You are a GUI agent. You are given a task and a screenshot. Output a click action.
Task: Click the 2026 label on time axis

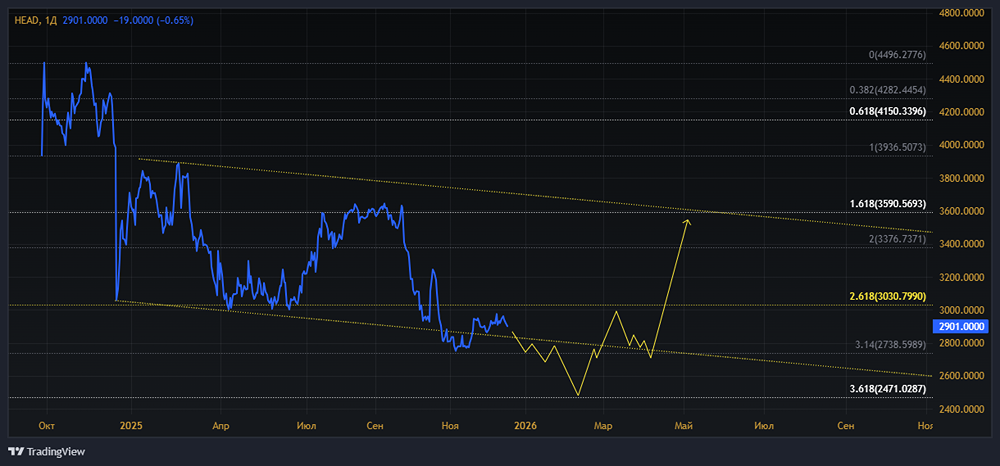[526, 425]
